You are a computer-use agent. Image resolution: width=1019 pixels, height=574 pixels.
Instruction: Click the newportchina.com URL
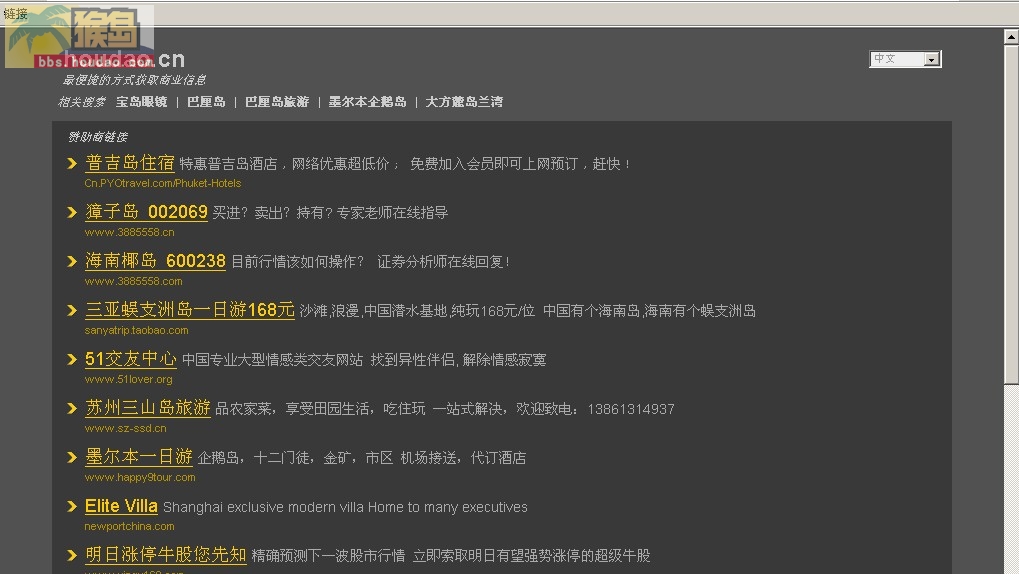point(129,526)
